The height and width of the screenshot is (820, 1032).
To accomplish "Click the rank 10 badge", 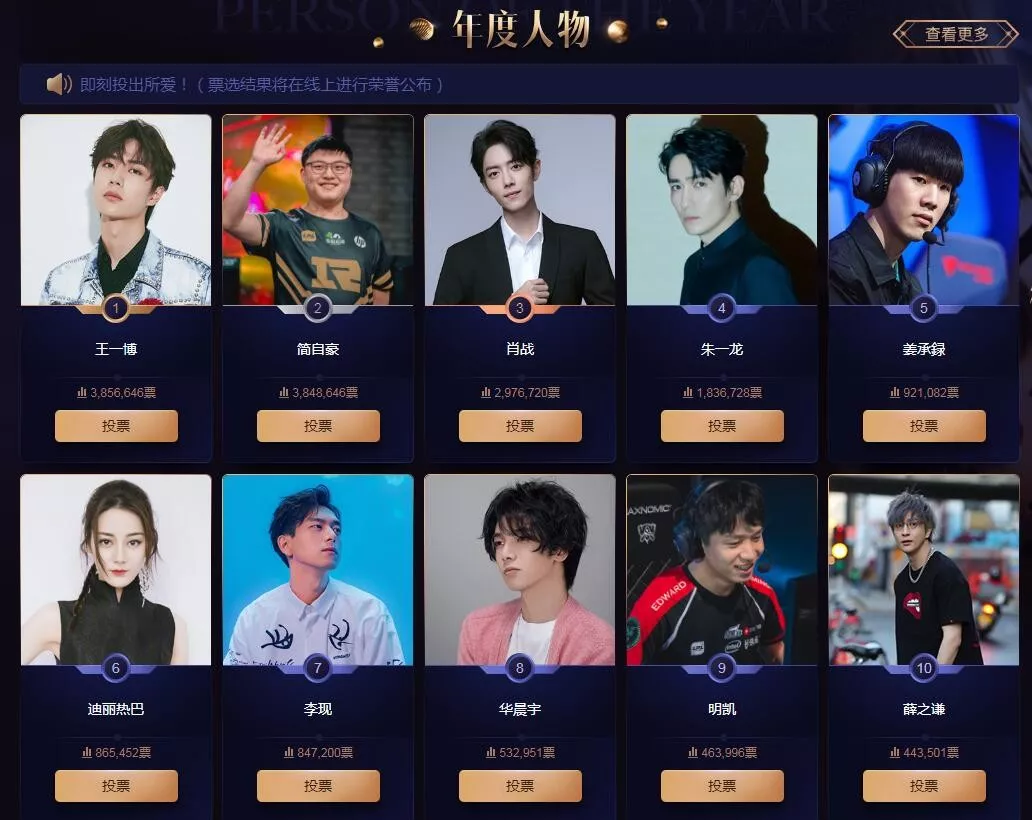I will click(924, 668).
